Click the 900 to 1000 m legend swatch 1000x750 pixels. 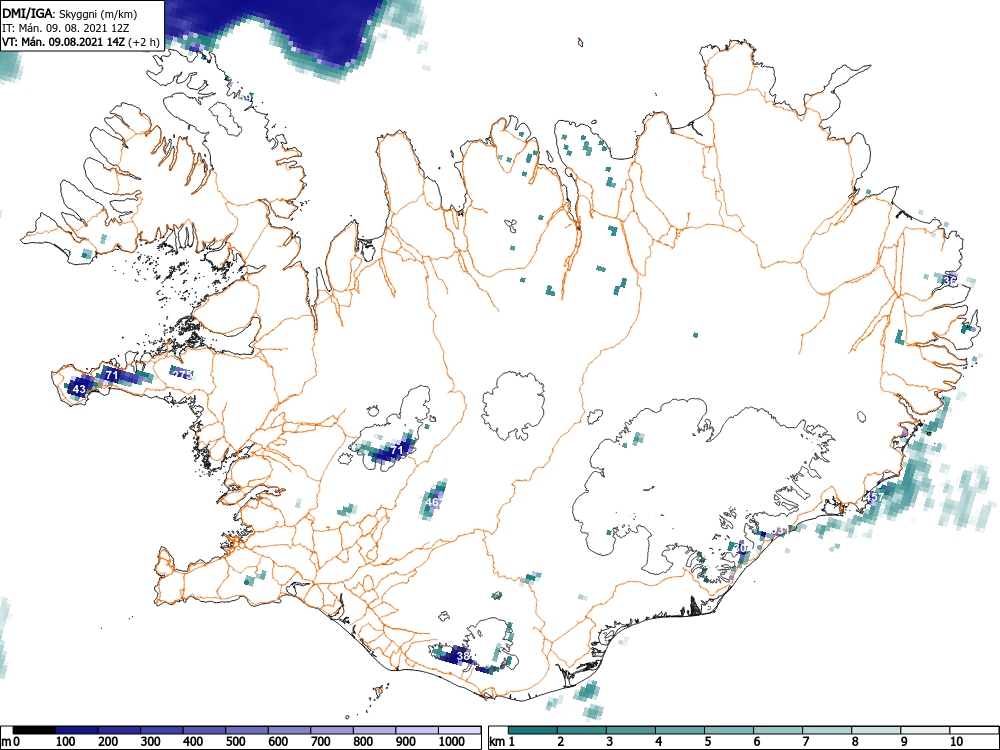417,730
